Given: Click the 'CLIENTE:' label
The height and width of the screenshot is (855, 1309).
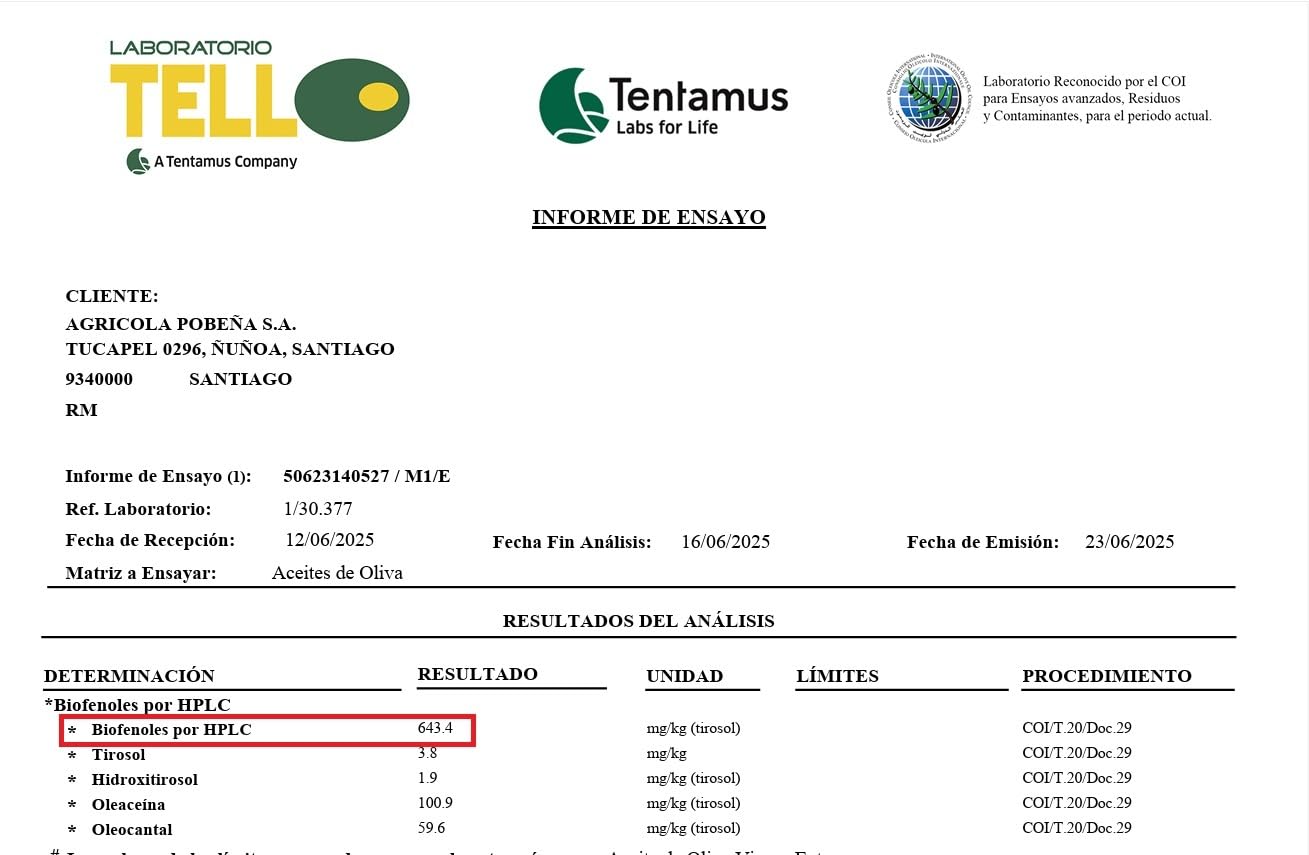Looking at the screenshot, I should (112, 296).
